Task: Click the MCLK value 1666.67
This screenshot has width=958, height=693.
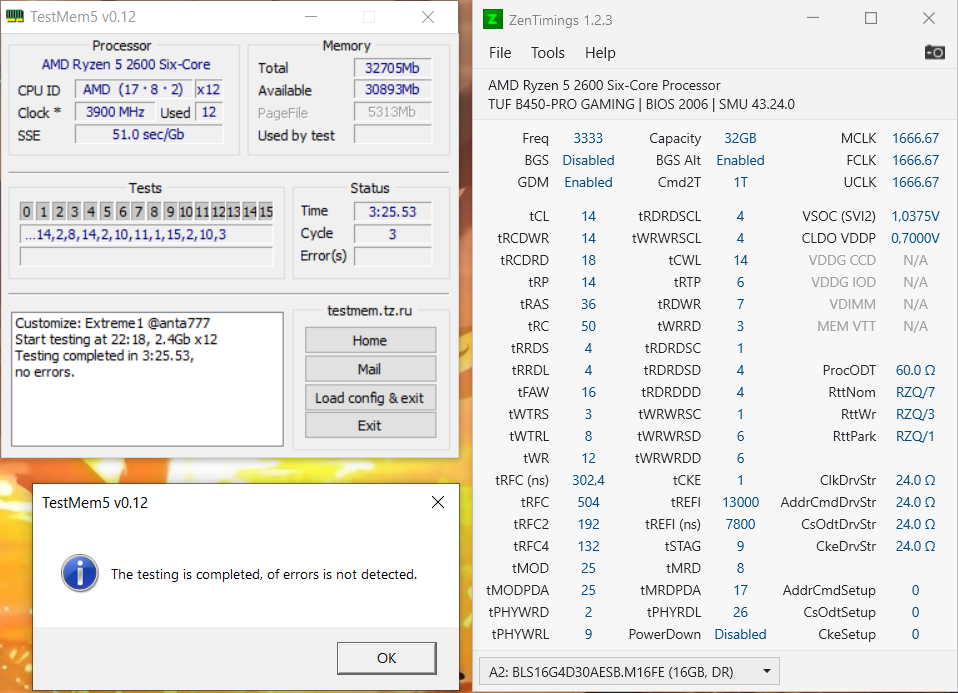Action: 915,138
